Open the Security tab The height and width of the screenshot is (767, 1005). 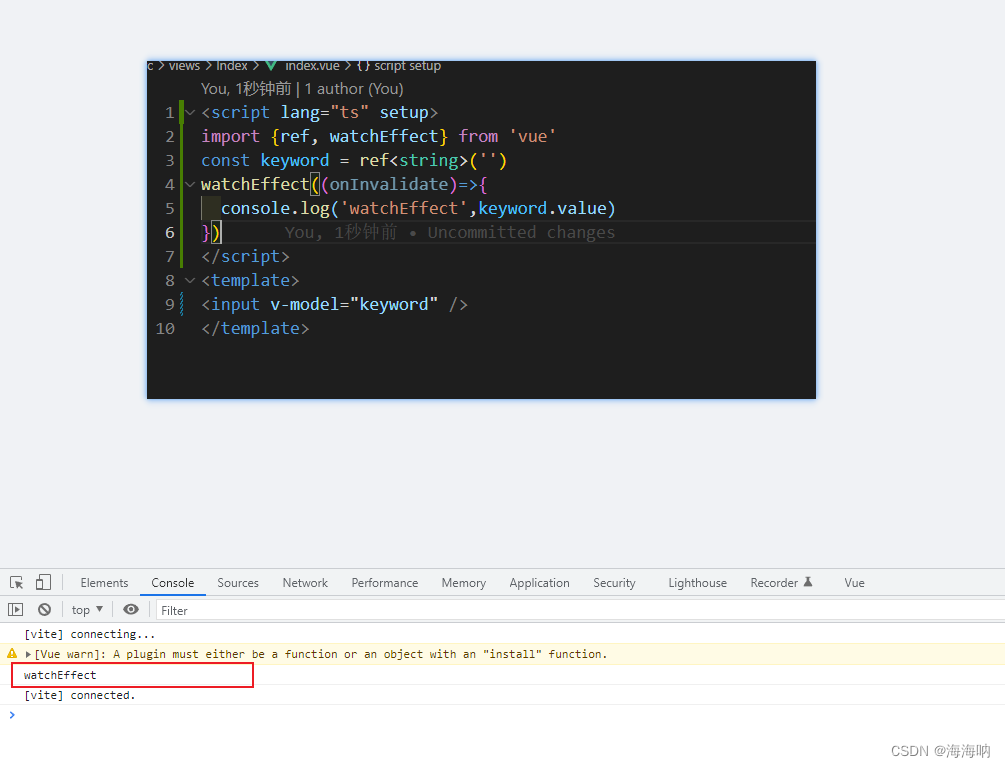coord(614,582)
